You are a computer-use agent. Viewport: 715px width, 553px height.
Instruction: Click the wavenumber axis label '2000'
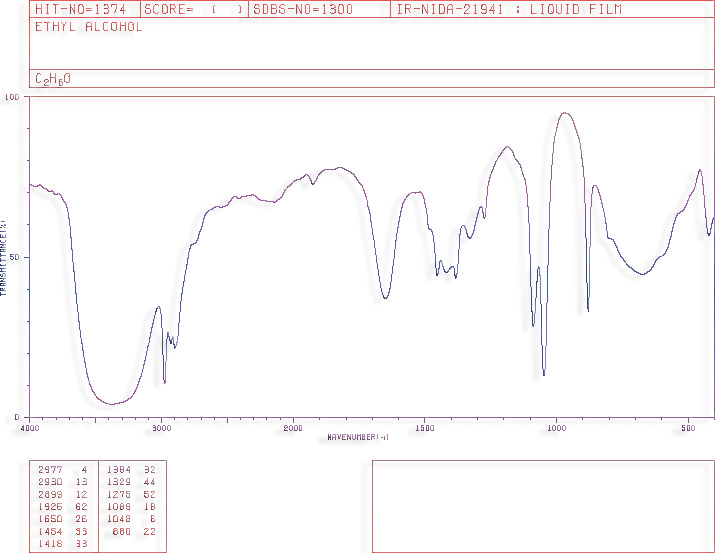point(293,428)
